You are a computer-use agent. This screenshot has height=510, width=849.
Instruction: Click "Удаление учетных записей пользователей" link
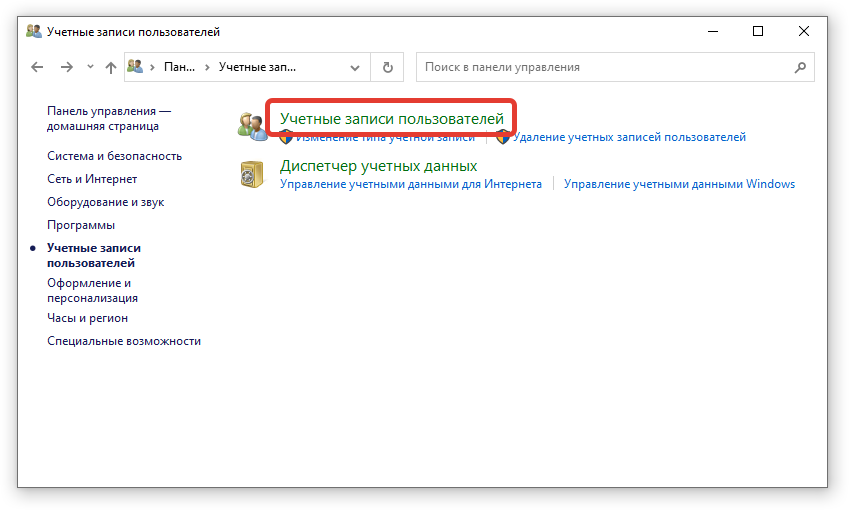pyautogui.click(x=630, y=137)
